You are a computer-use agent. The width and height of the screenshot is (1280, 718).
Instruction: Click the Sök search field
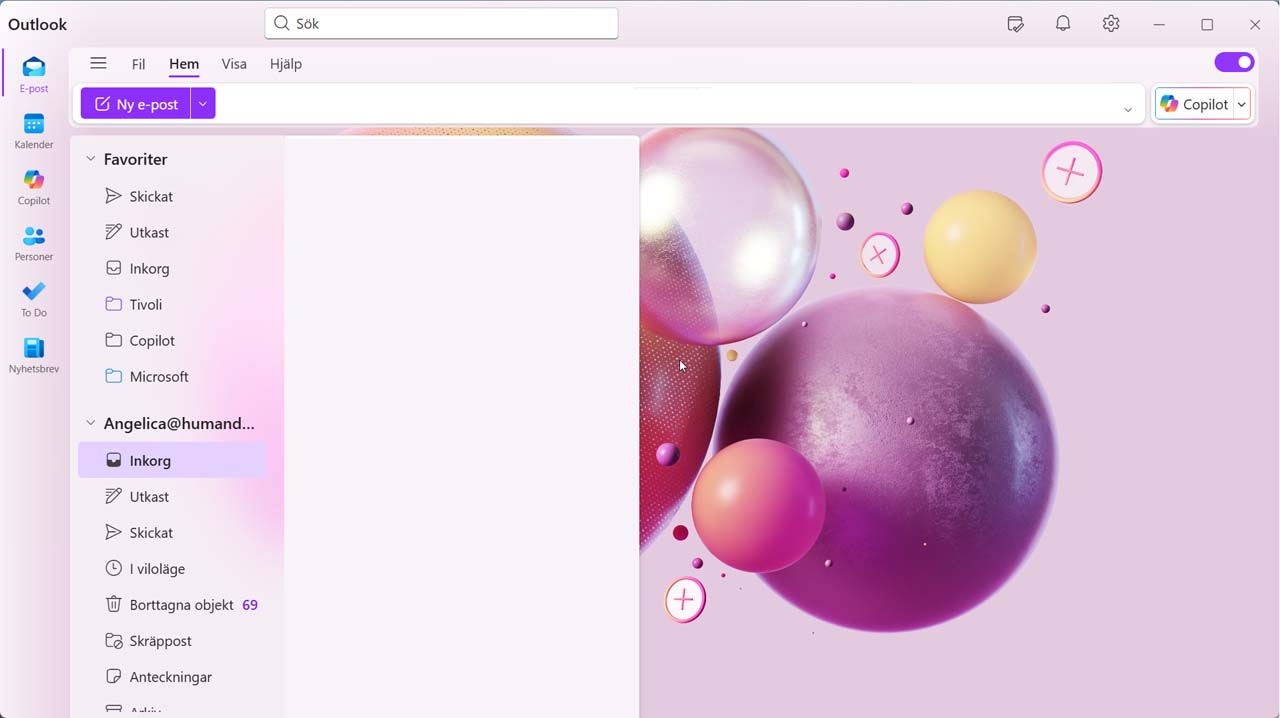click(441, 23)
